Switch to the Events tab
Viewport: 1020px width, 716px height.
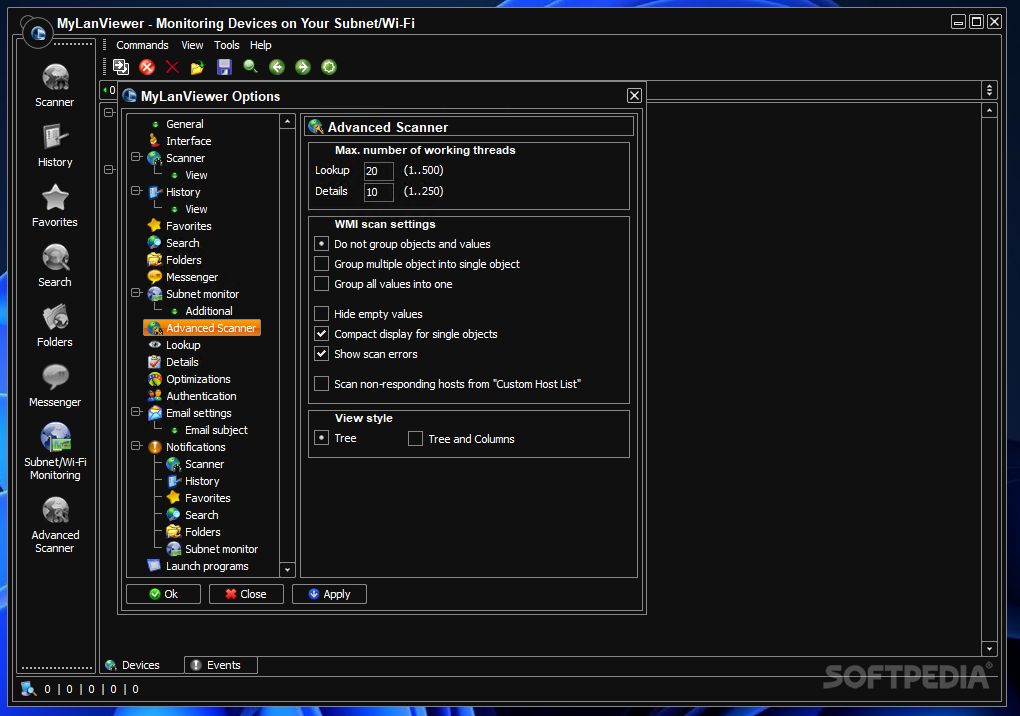coord(221,665)
